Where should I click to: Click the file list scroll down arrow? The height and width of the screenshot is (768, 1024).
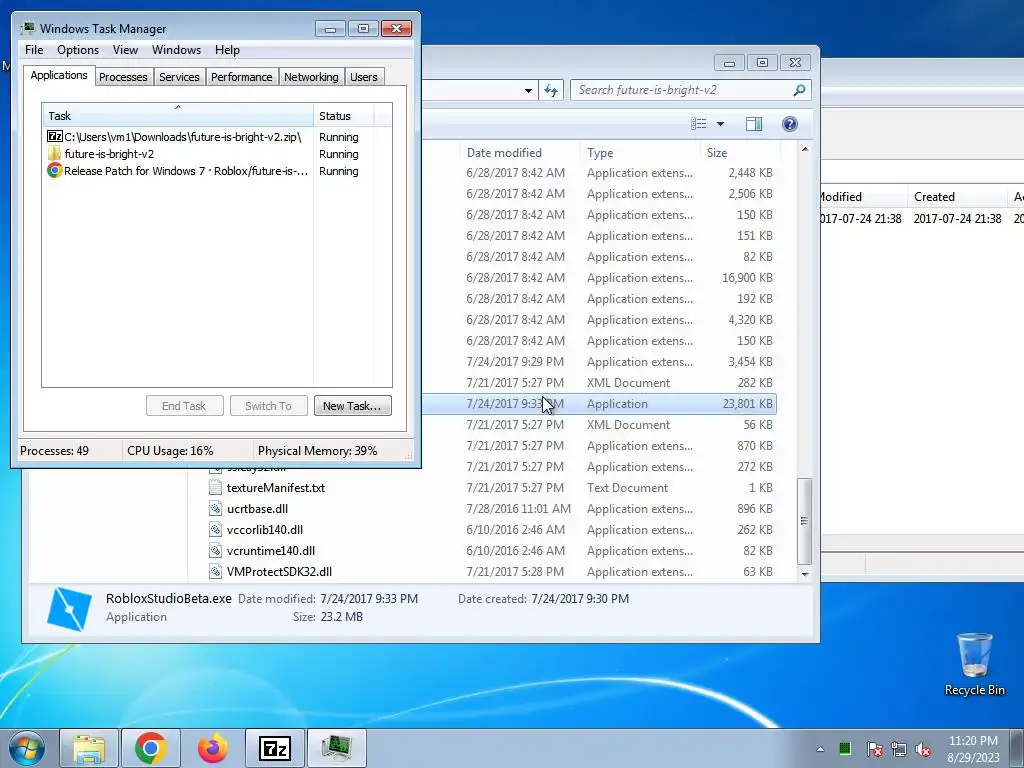[805, 575]
